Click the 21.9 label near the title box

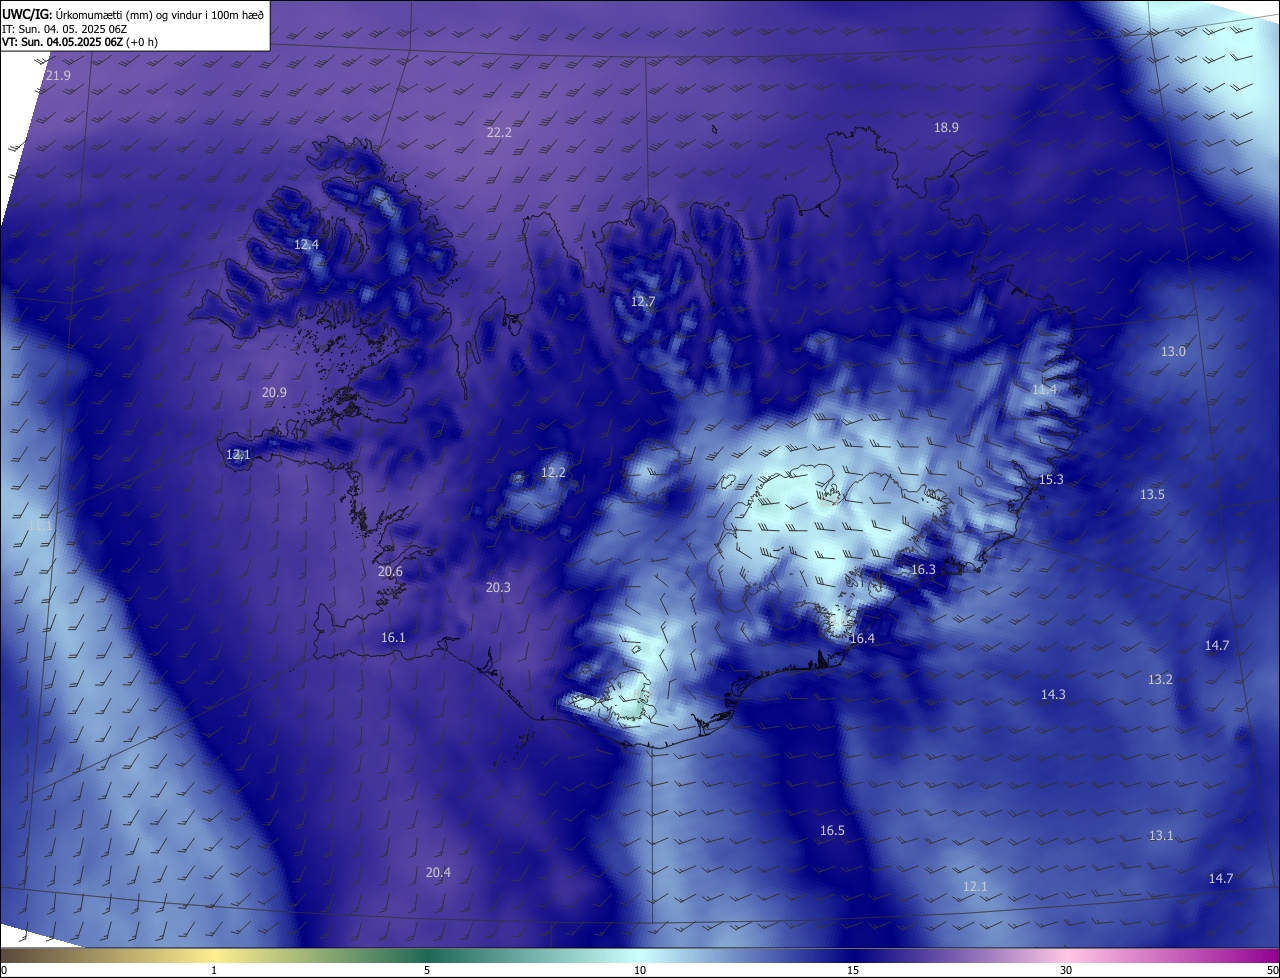tap(58, 76)
